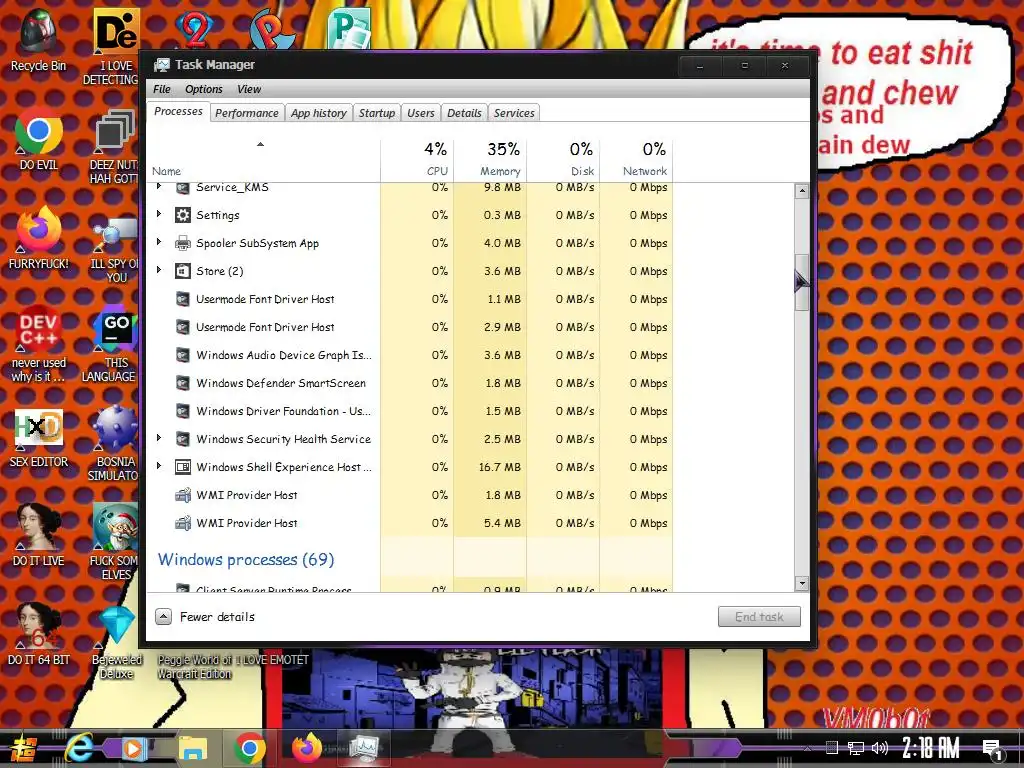
Task: Expand the Settings process row
Action: (x=159, y=214)
